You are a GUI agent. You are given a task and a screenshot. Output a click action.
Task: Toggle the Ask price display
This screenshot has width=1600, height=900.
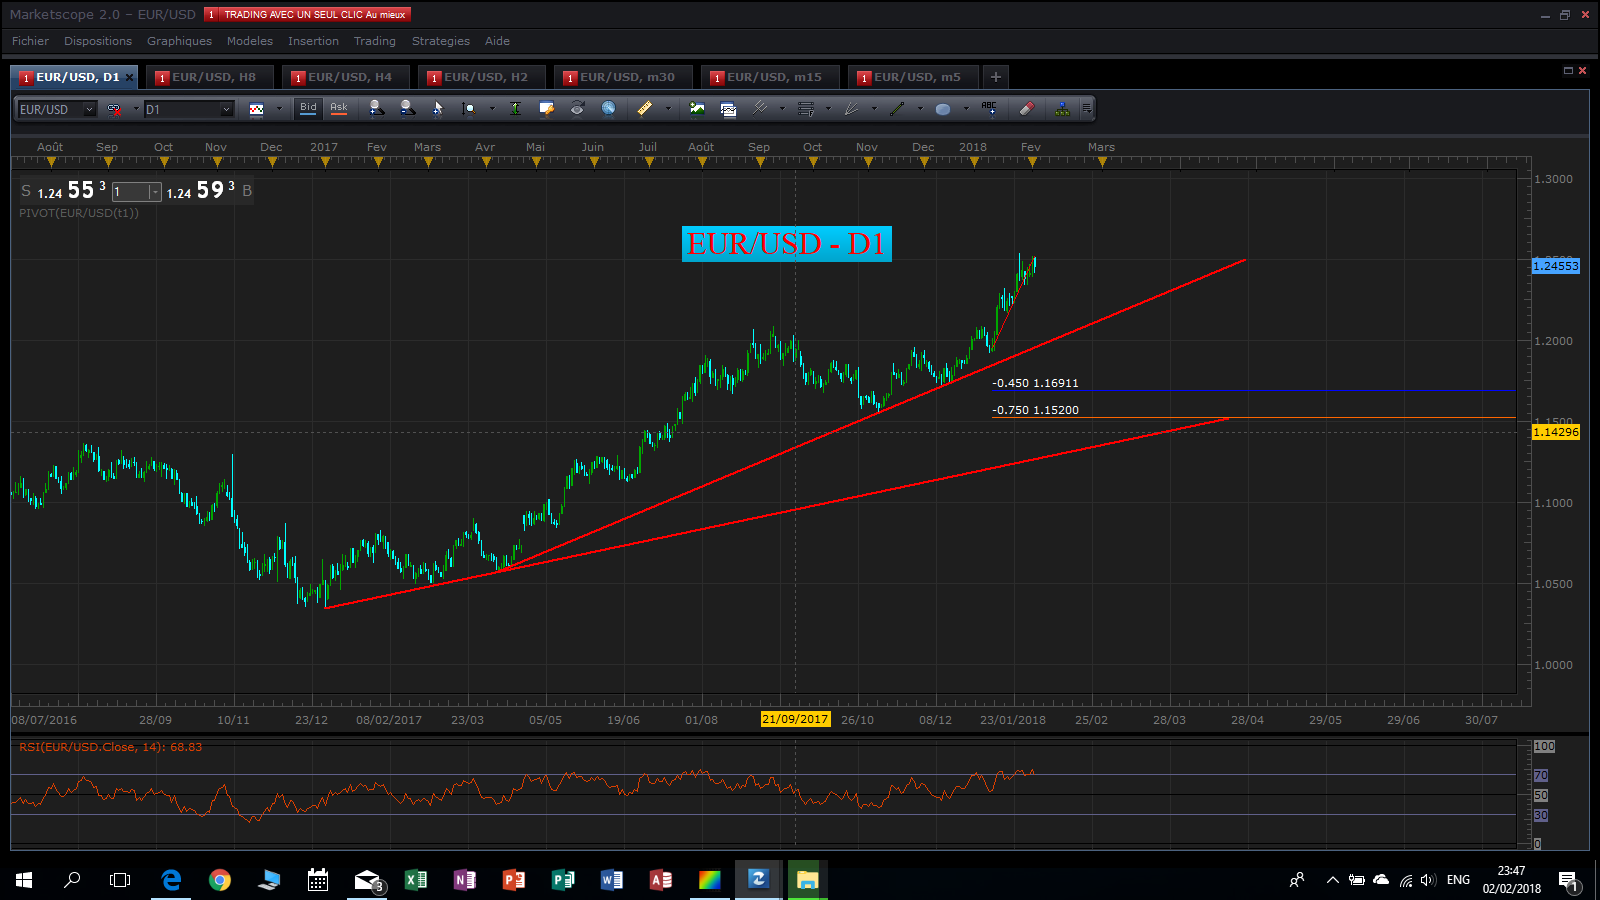(339, 108)
